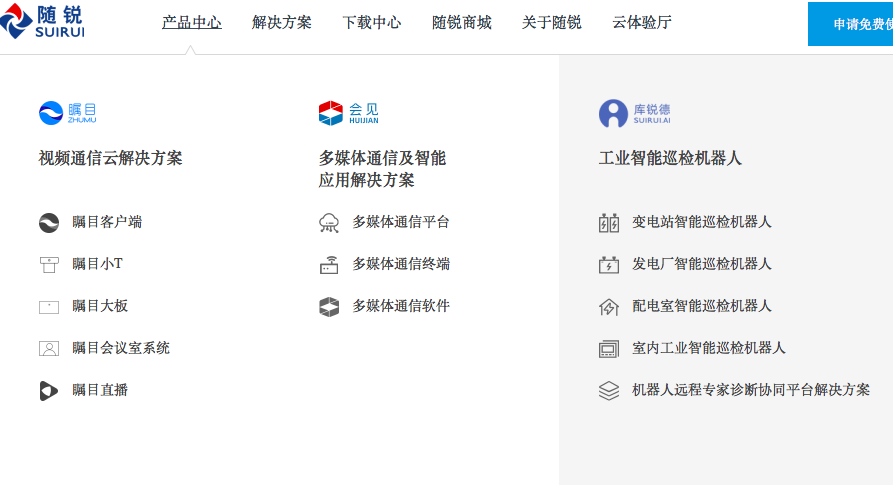Open the 多媒体通信平台 link
This screenshot has width=893, height=485.
pyautogui.click(x=401, y=222)
